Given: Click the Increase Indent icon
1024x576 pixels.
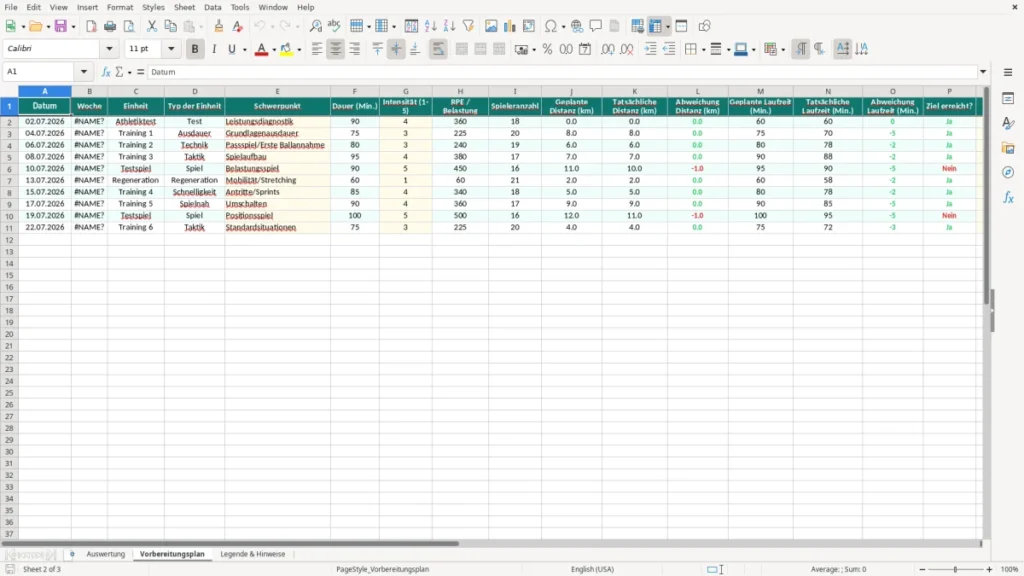Looking at the screenshot, I should (650, 49).
